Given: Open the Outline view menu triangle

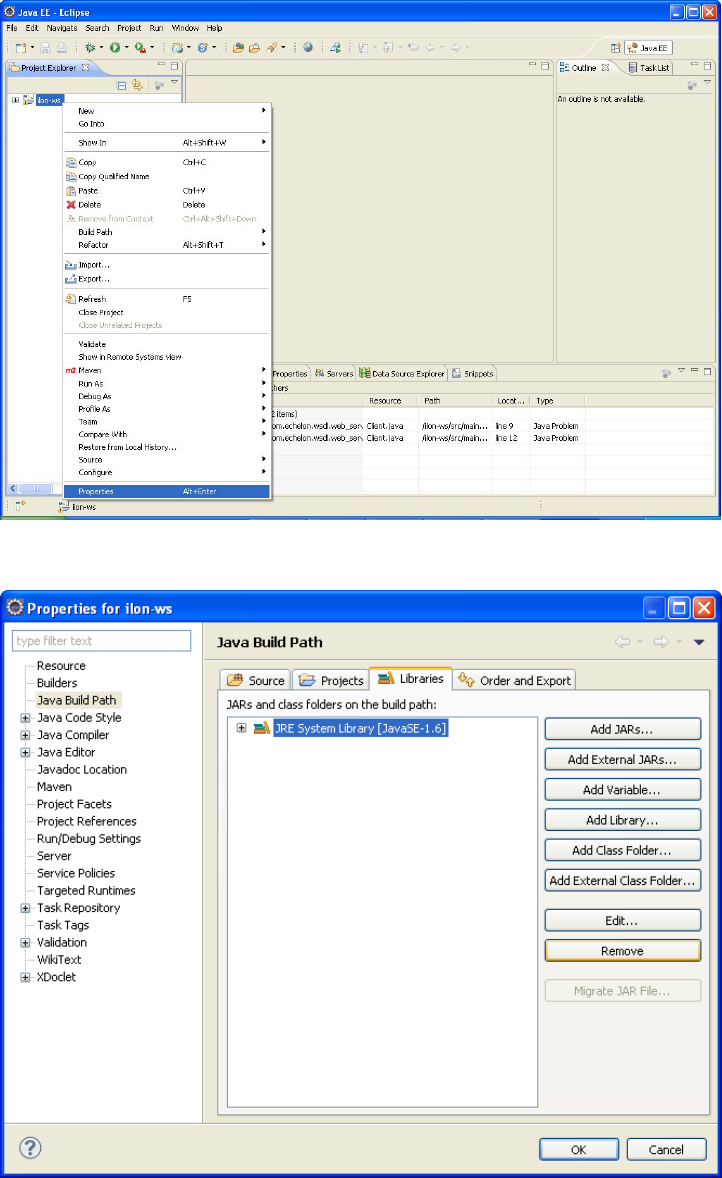Looking at the screenshot, I should pyautogui.click(x=707, y=83).
